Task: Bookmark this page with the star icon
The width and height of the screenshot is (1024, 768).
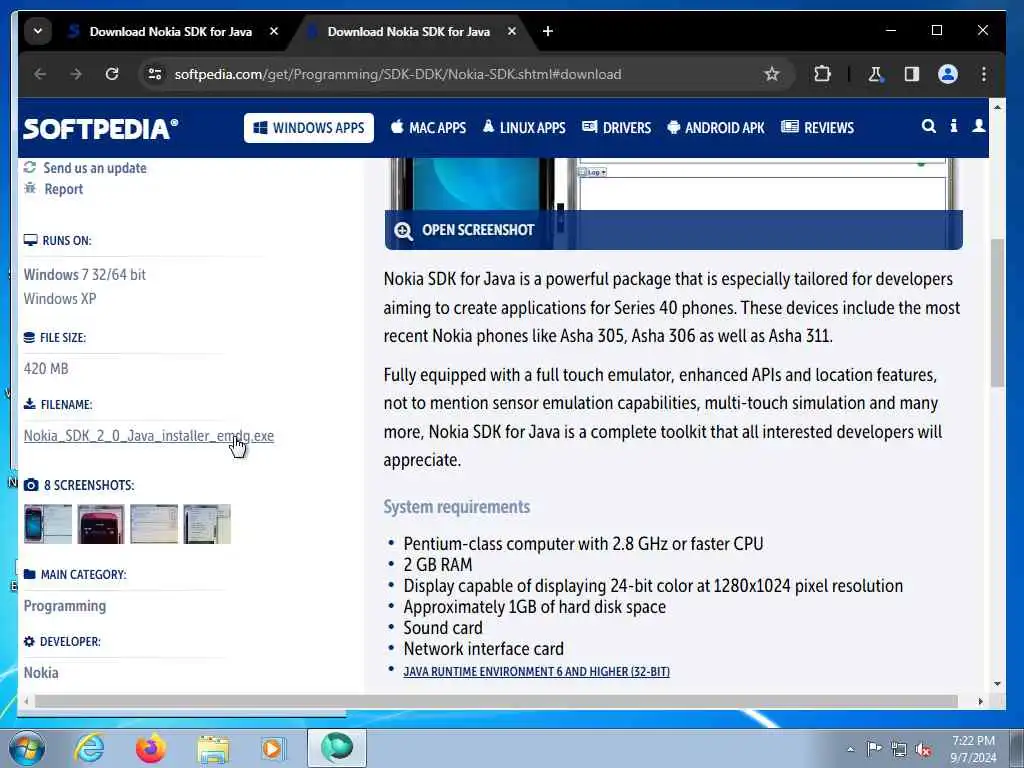Action: point(772,74)
